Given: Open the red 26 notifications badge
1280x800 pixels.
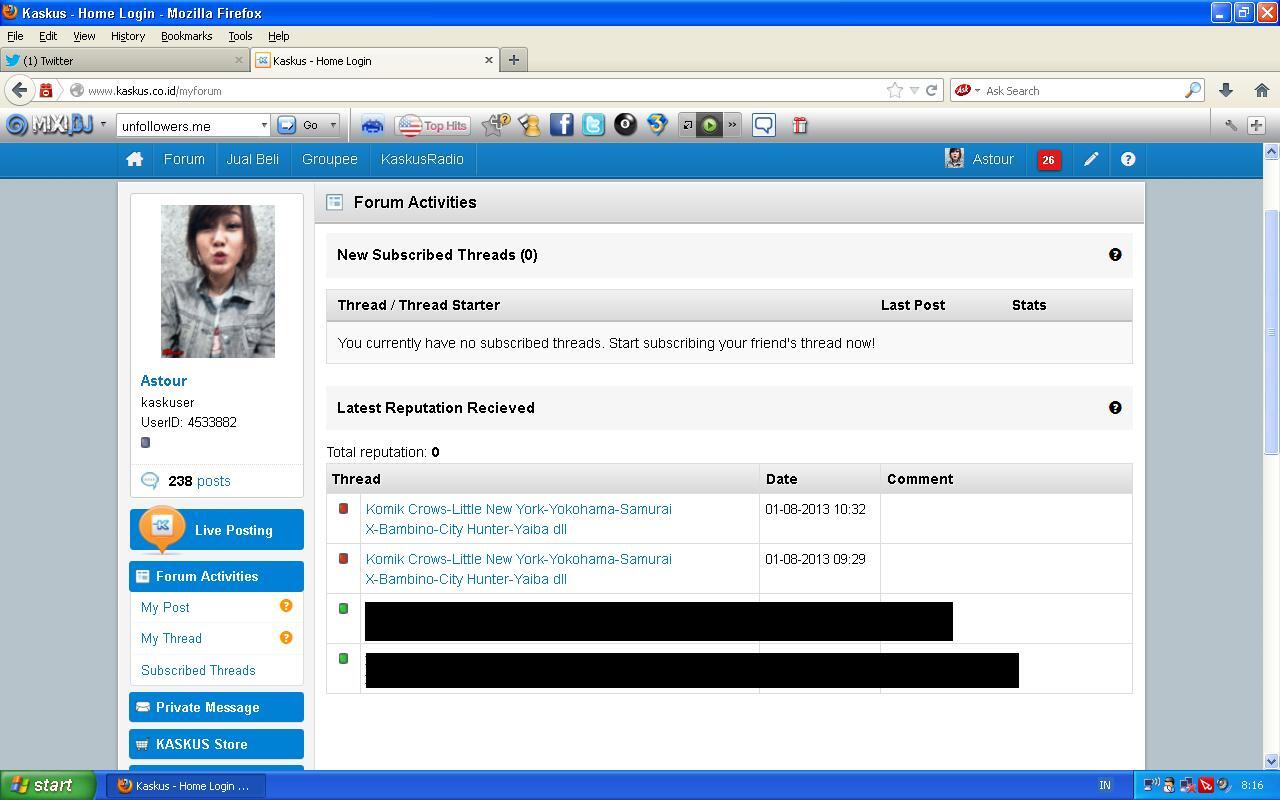Looking at the screenshot, I should click(1048, 160).
